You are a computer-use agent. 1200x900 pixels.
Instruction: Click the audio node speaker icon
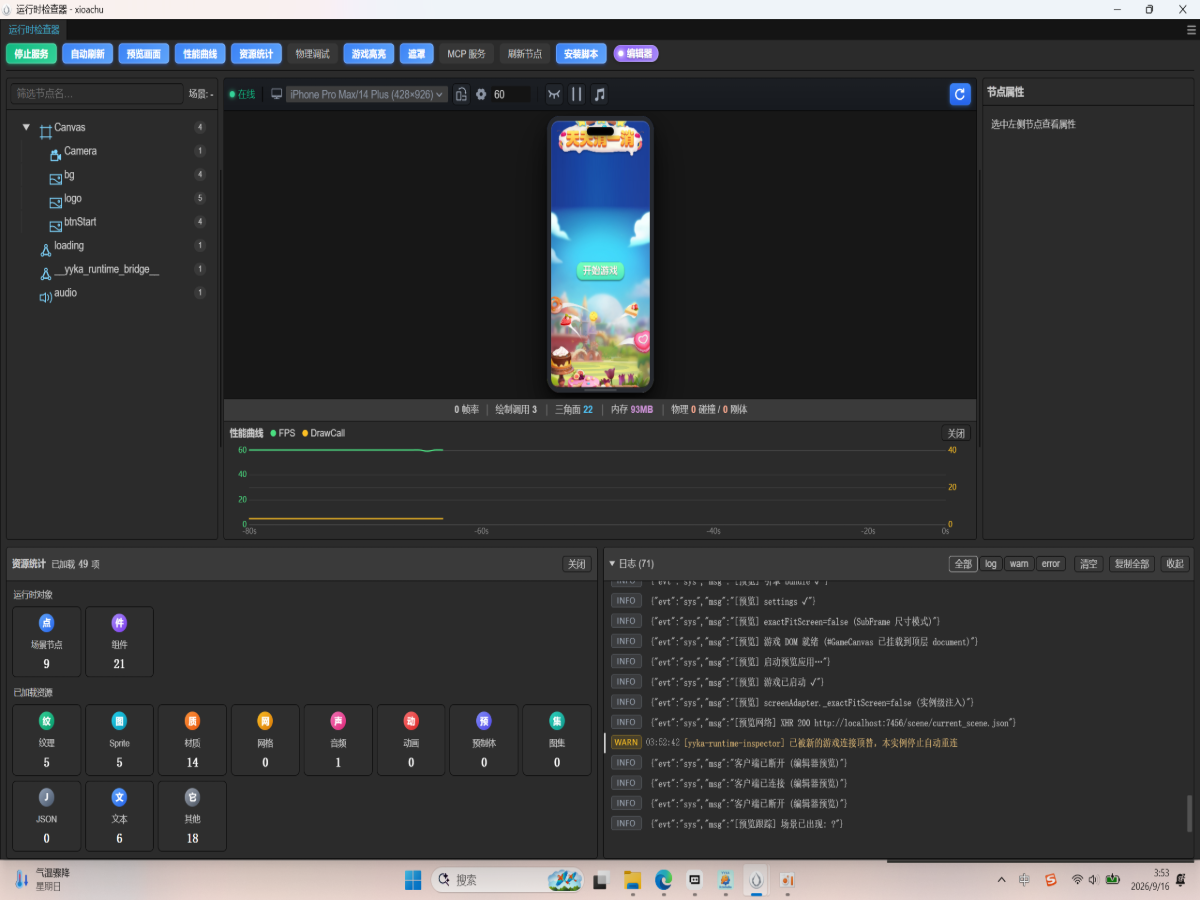pyautogui.click(x=45, y=297)
